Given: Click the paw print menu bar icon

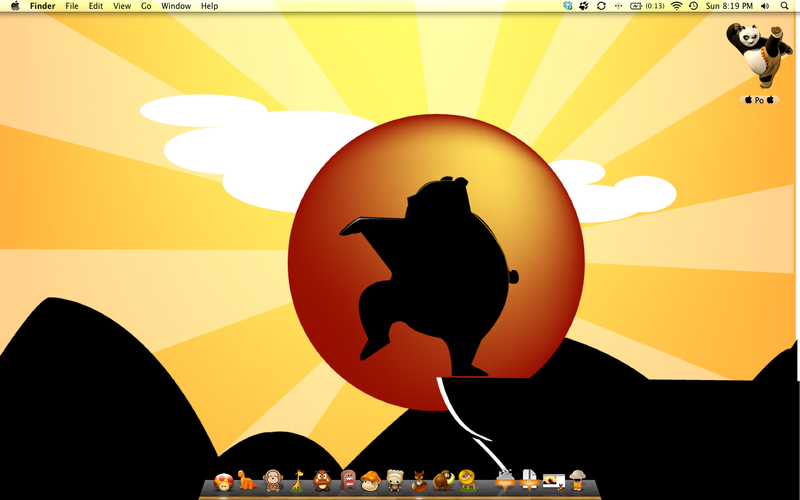Looking at the screenshot, I should tap(584, 6).
